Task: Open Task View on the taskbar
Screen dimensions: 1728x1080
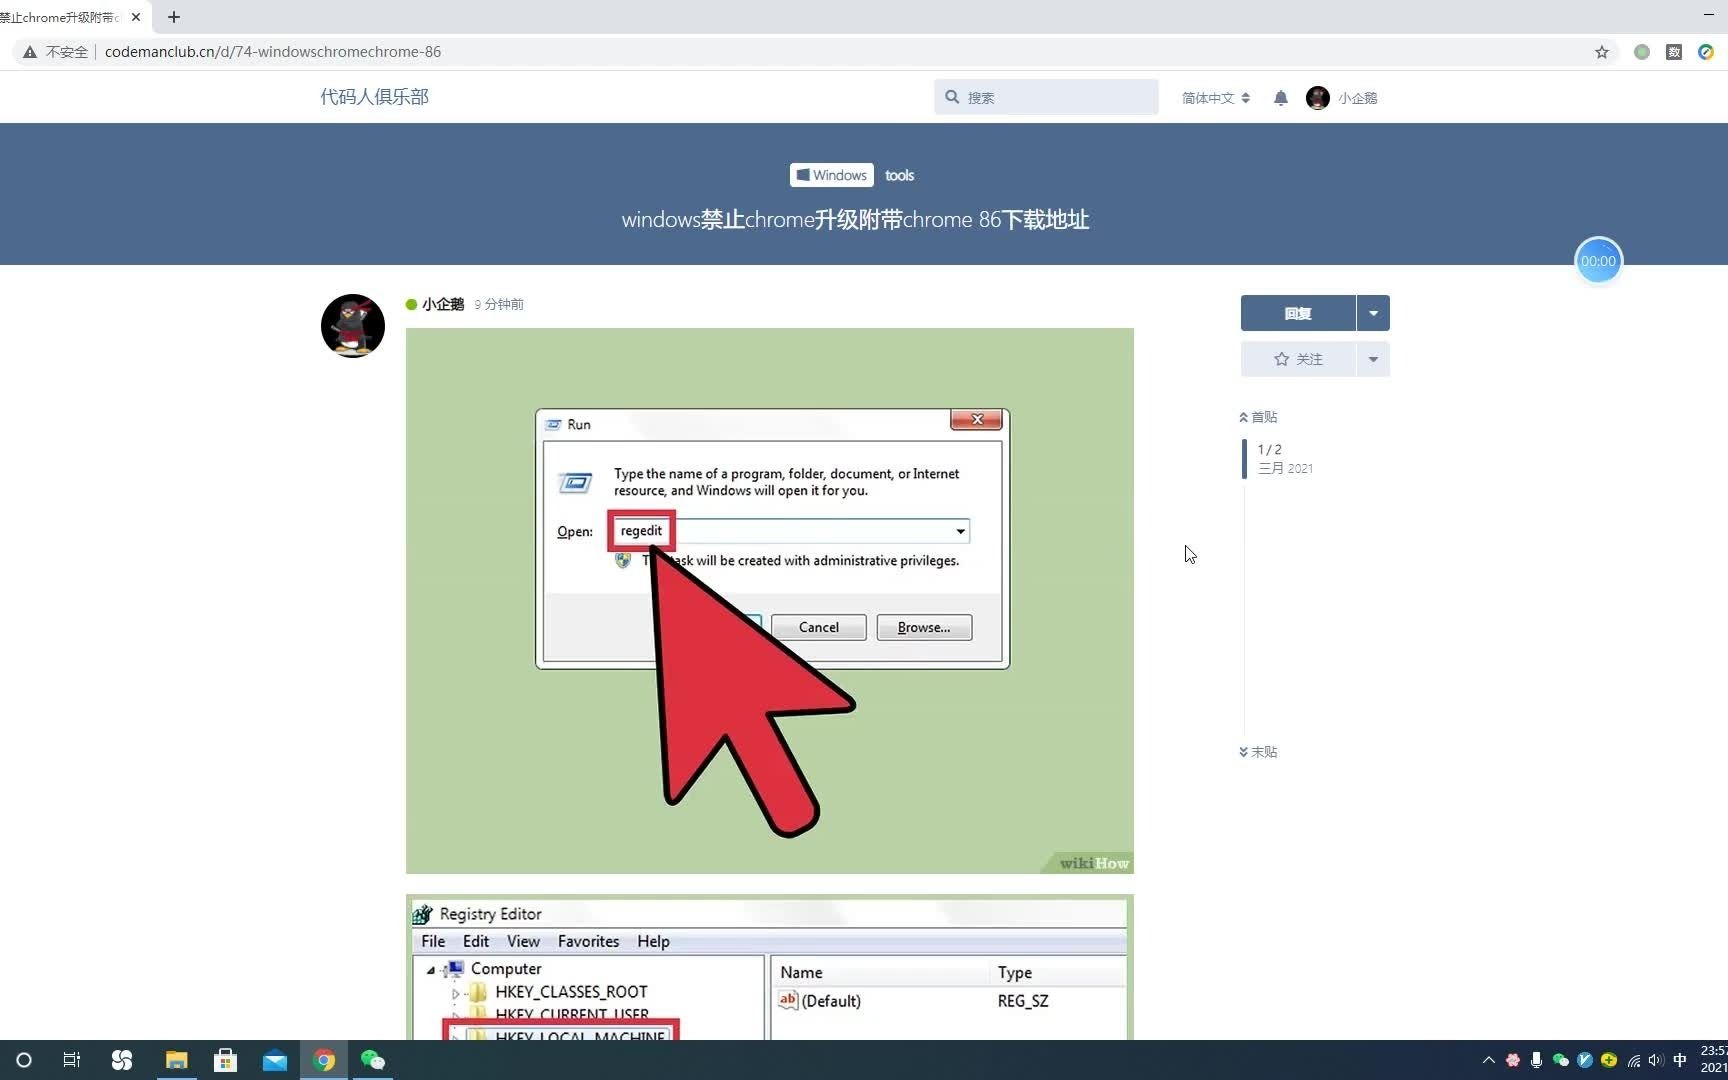Action: (x=72, y=1060)
